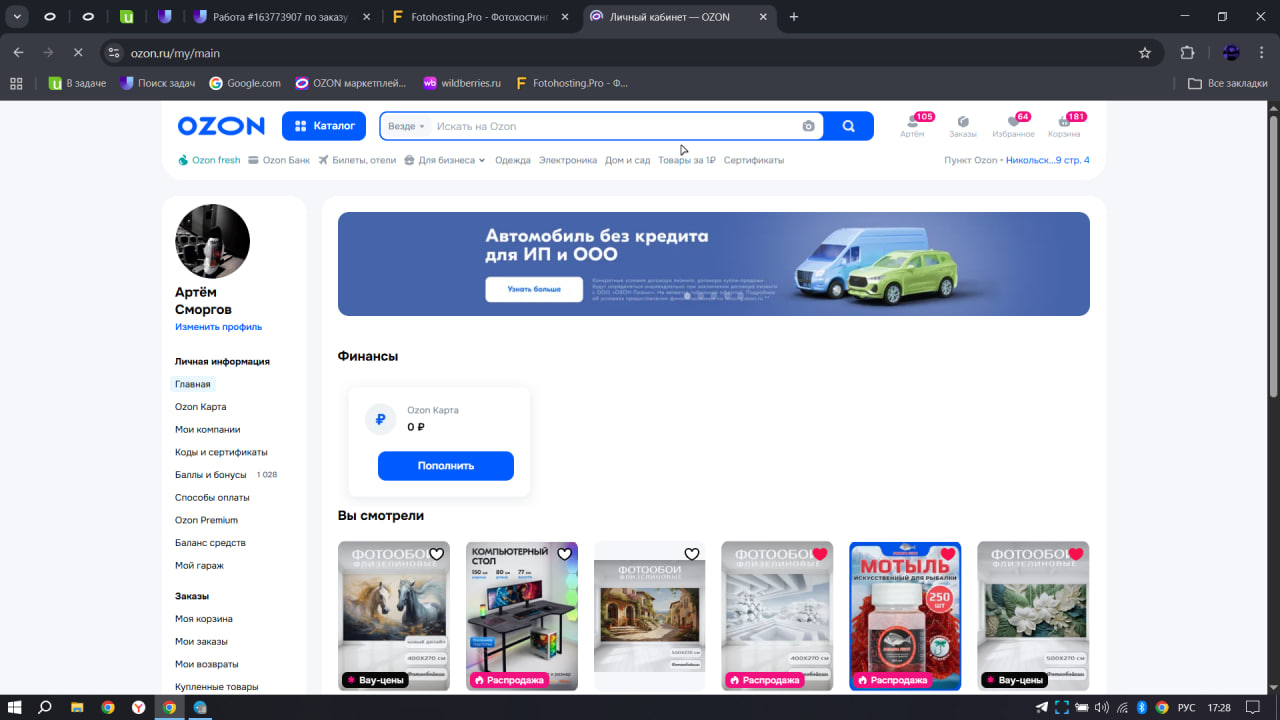Open Моя корзина sidebar item
The height and width of the screenshot is (720, 1280).
pyautogui.click(x=204, y=619)
